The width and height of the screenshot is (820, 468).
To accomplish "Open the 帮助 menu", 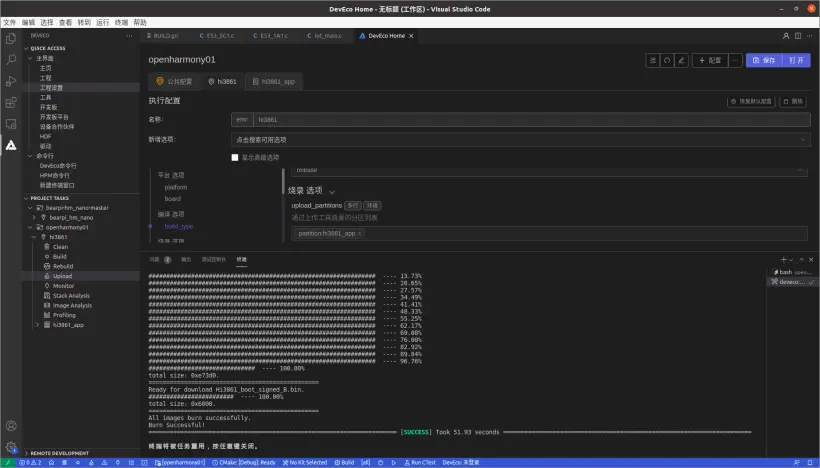I will 140,22.
